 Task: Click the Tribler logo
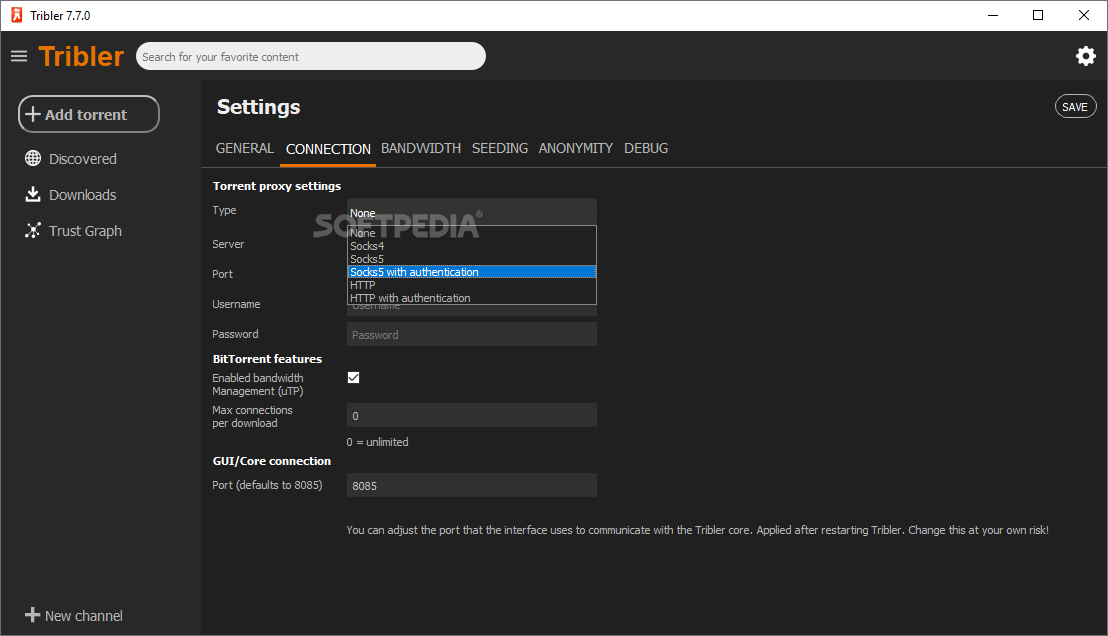pos(81,57)
